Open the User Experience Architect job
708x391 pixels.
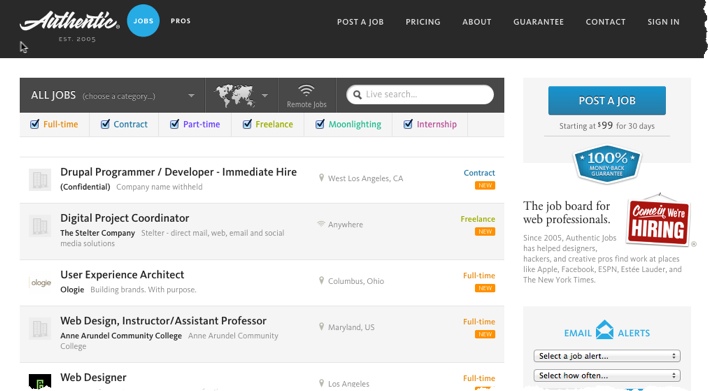(x=122, y=275)
